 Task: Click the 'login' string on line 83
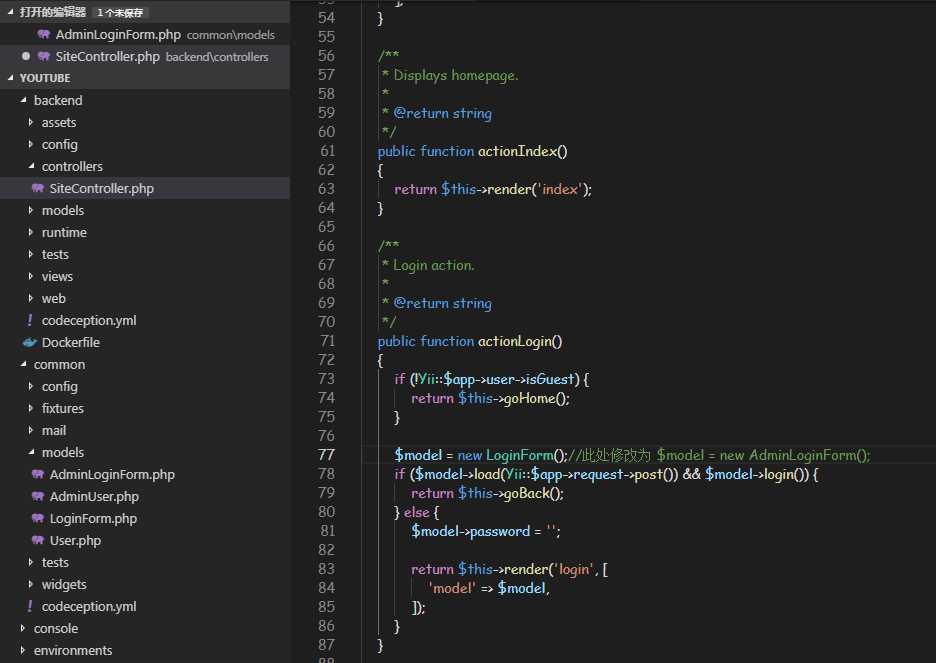coord(575,569)
